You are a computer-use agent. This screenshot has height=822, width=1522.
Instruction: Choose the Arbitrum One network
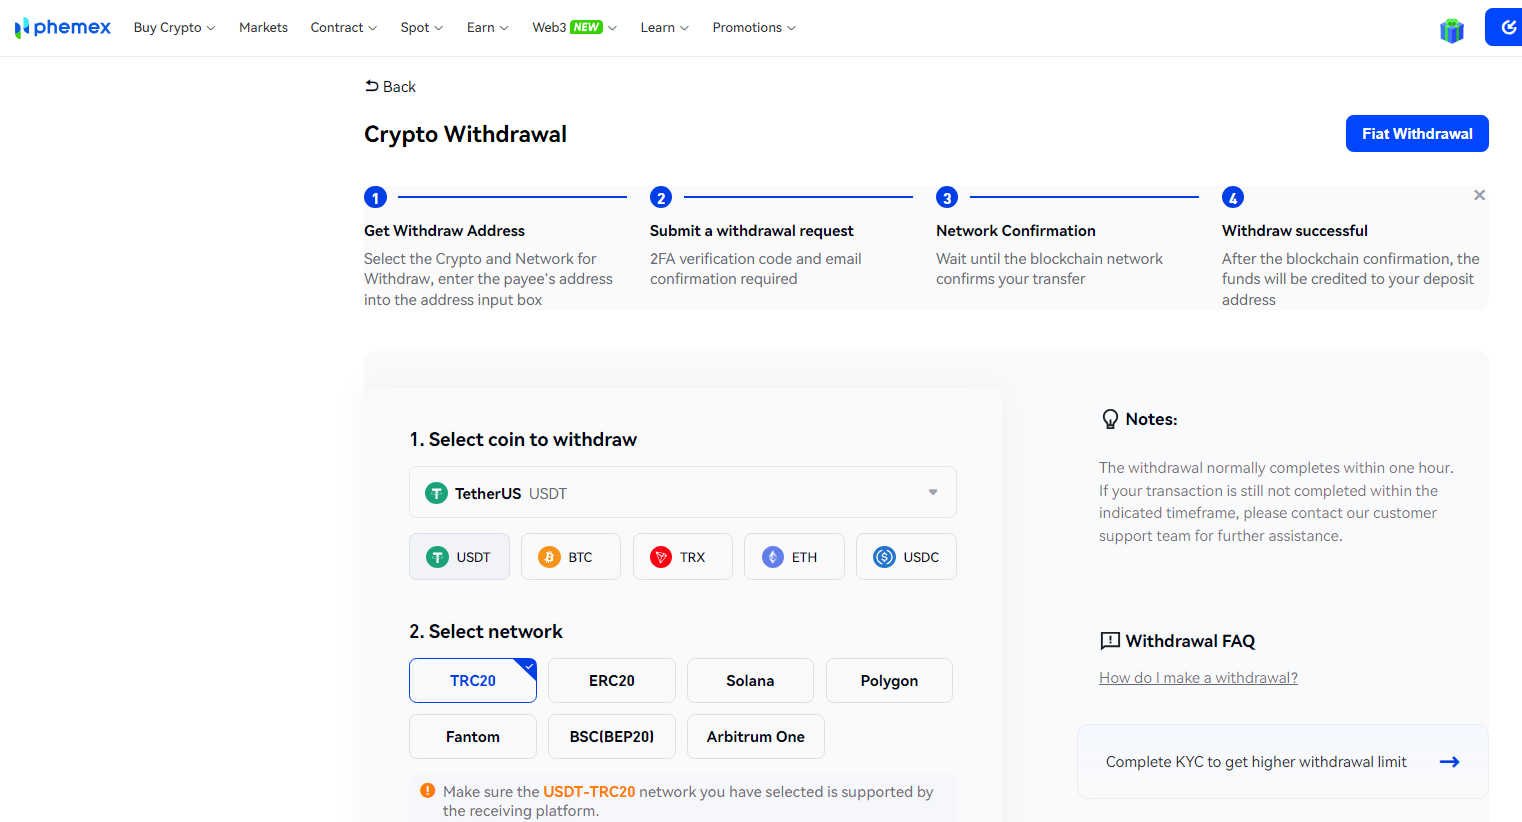click(x=756, y=736)
